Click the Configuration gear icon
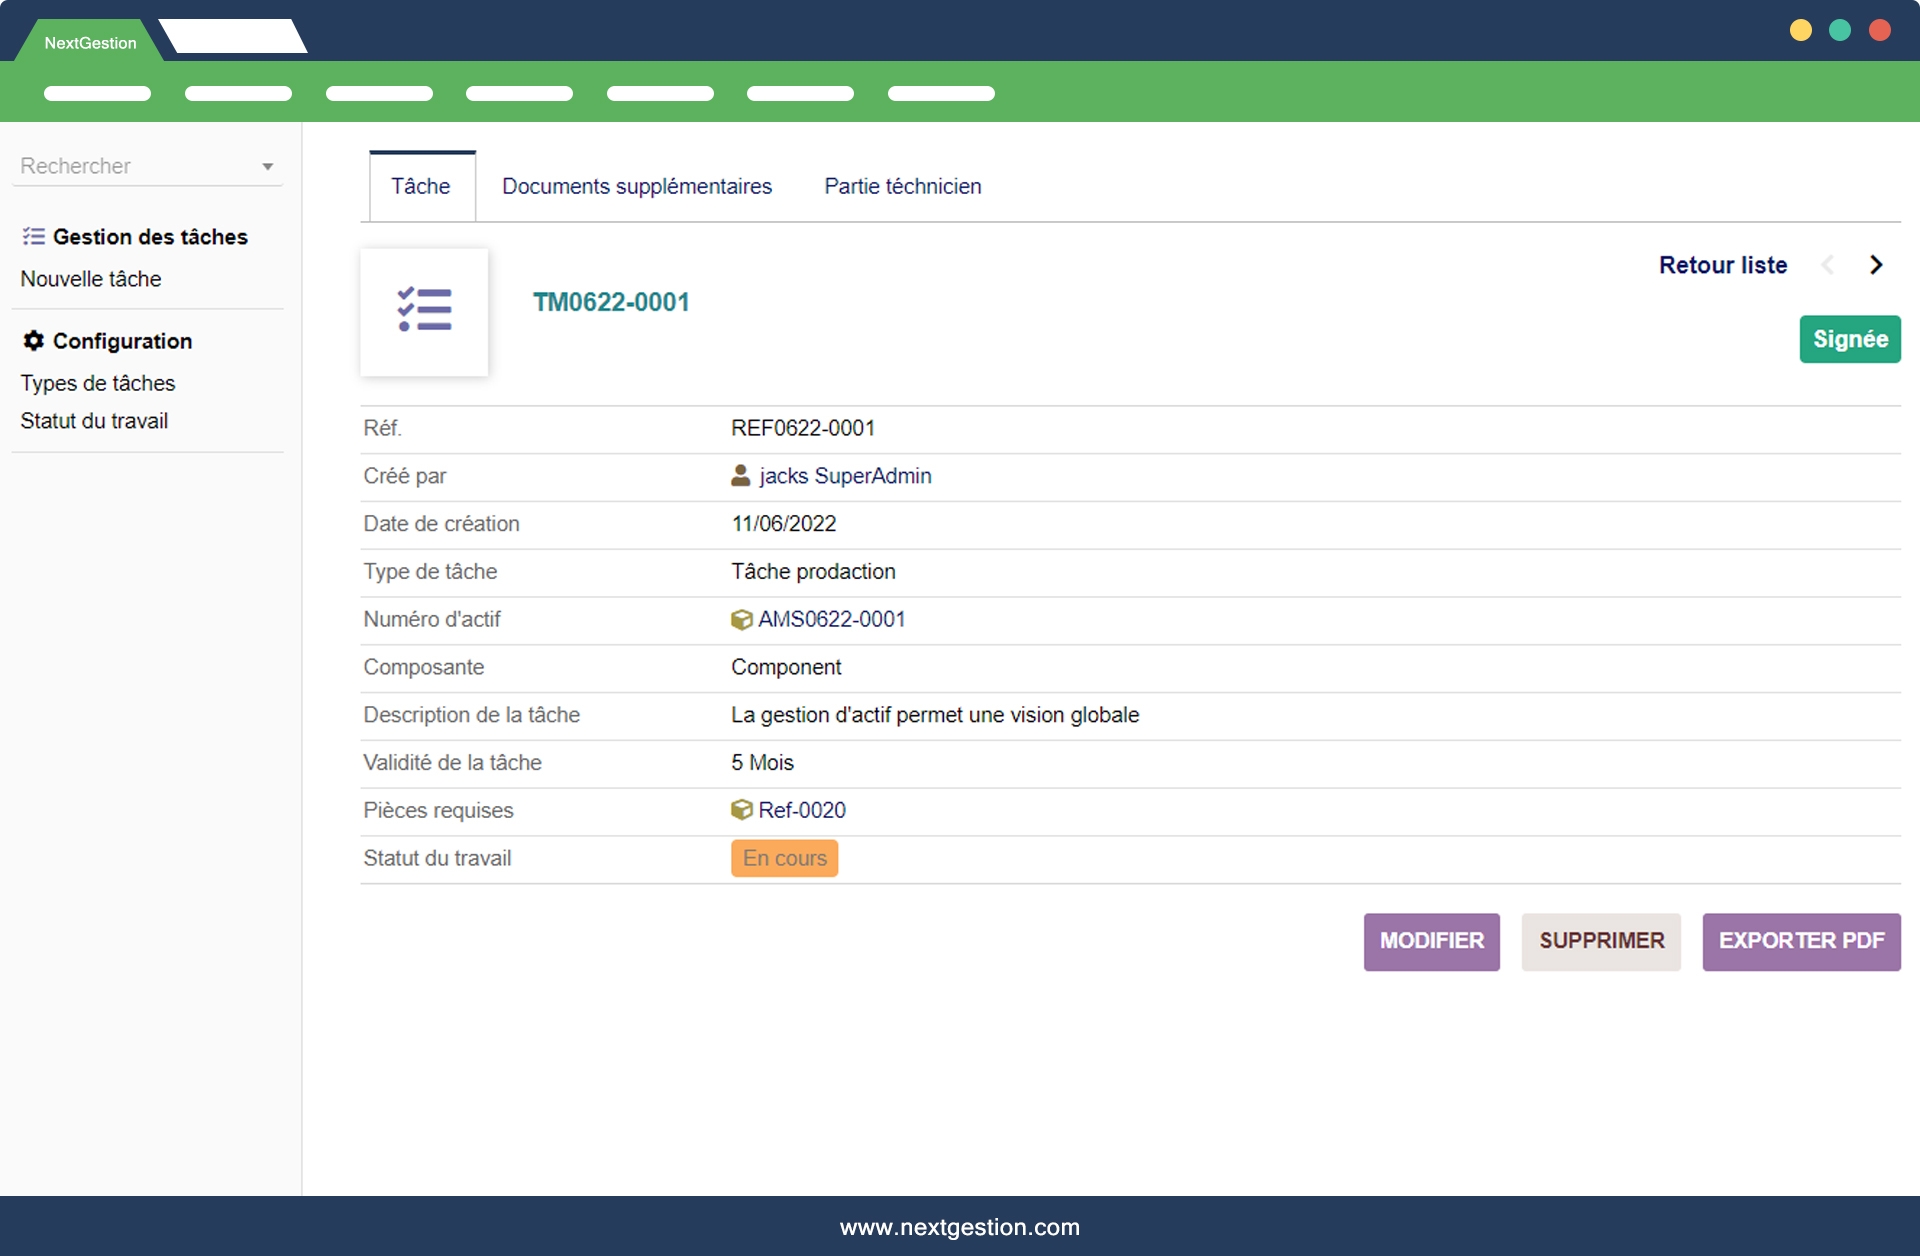 (x=33, y=341)
